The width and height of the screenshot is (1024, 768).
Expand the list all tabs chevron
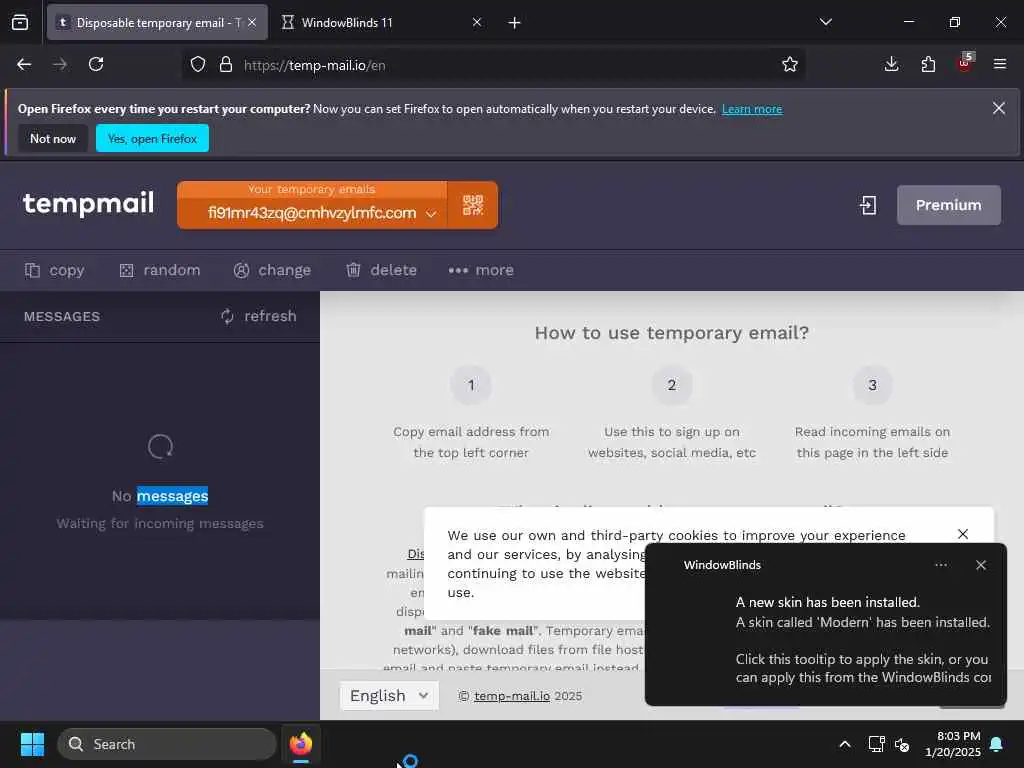click(x=825, y=22)
